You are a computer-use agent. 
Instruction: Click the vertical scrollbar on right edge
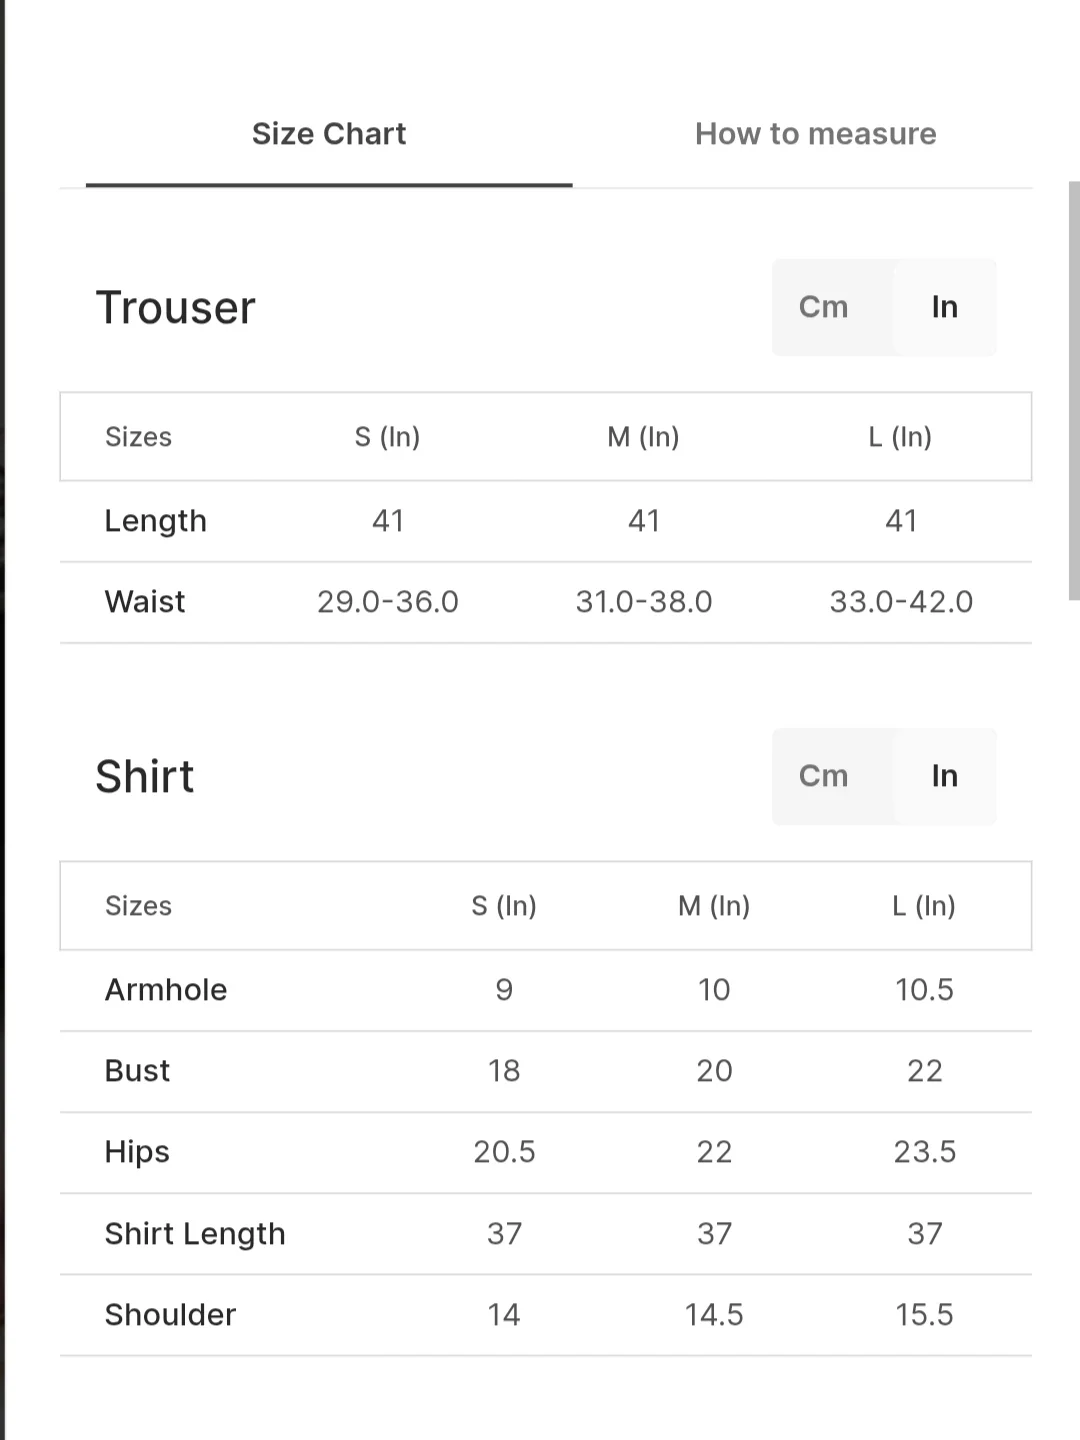coord(1074,390)
